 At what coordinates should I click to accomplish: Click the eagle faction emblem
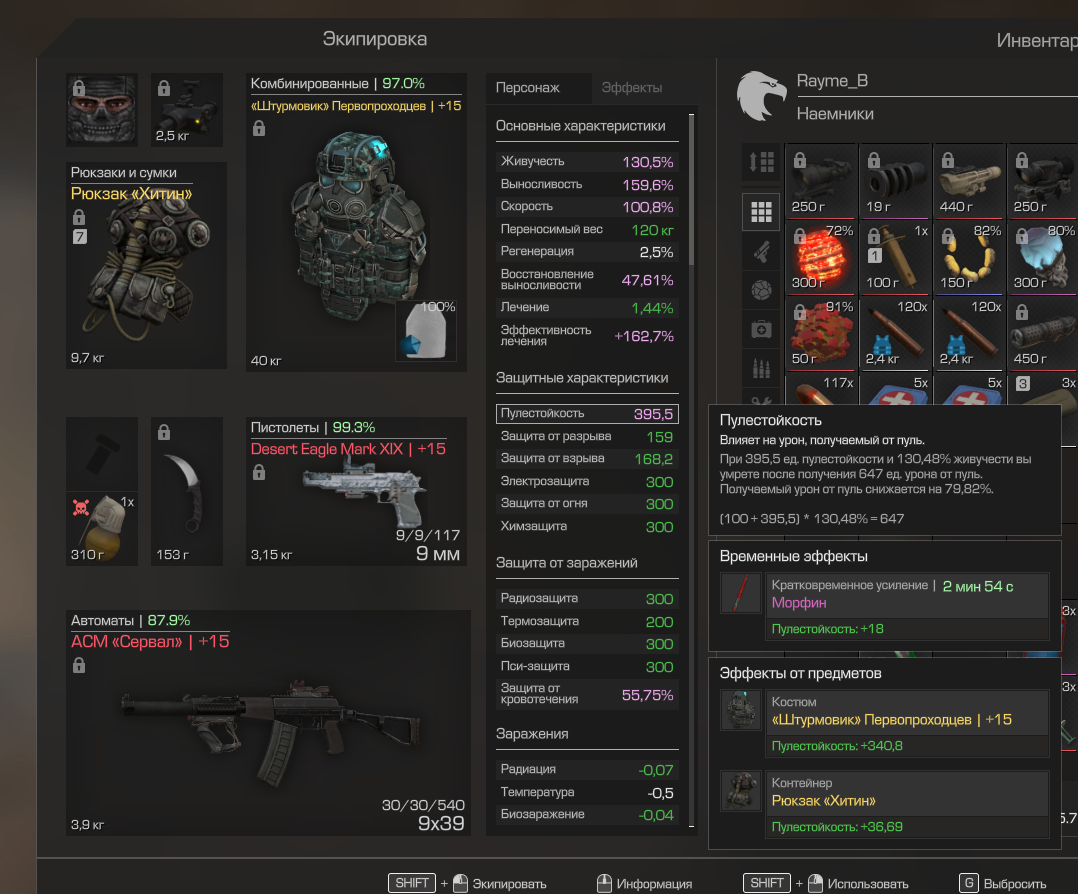point(761,97)
